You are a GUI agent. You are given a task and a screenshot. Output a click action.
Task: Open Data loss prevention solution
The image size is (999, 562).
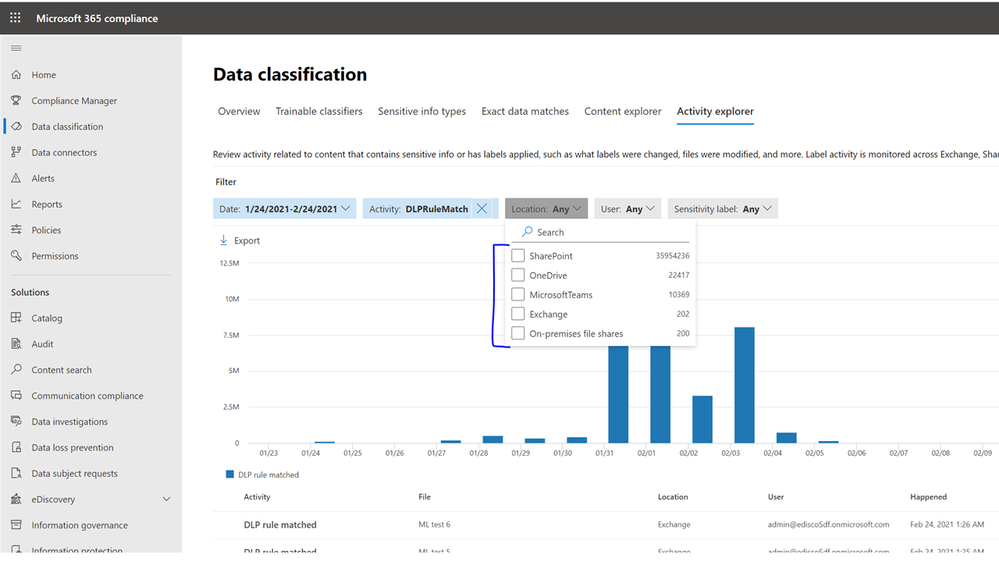(72, 447)
